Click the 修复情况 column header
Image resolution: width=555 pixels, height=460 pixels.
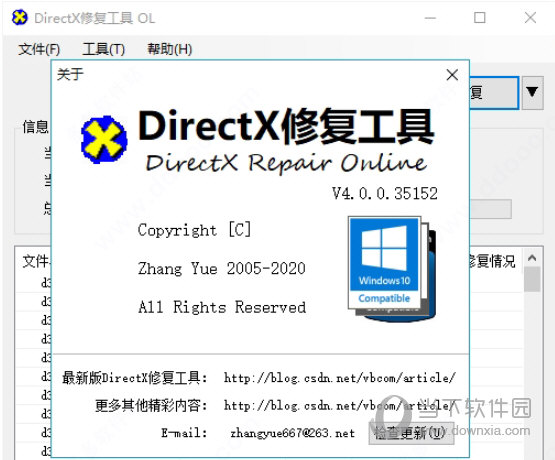[x=492, y=261]
